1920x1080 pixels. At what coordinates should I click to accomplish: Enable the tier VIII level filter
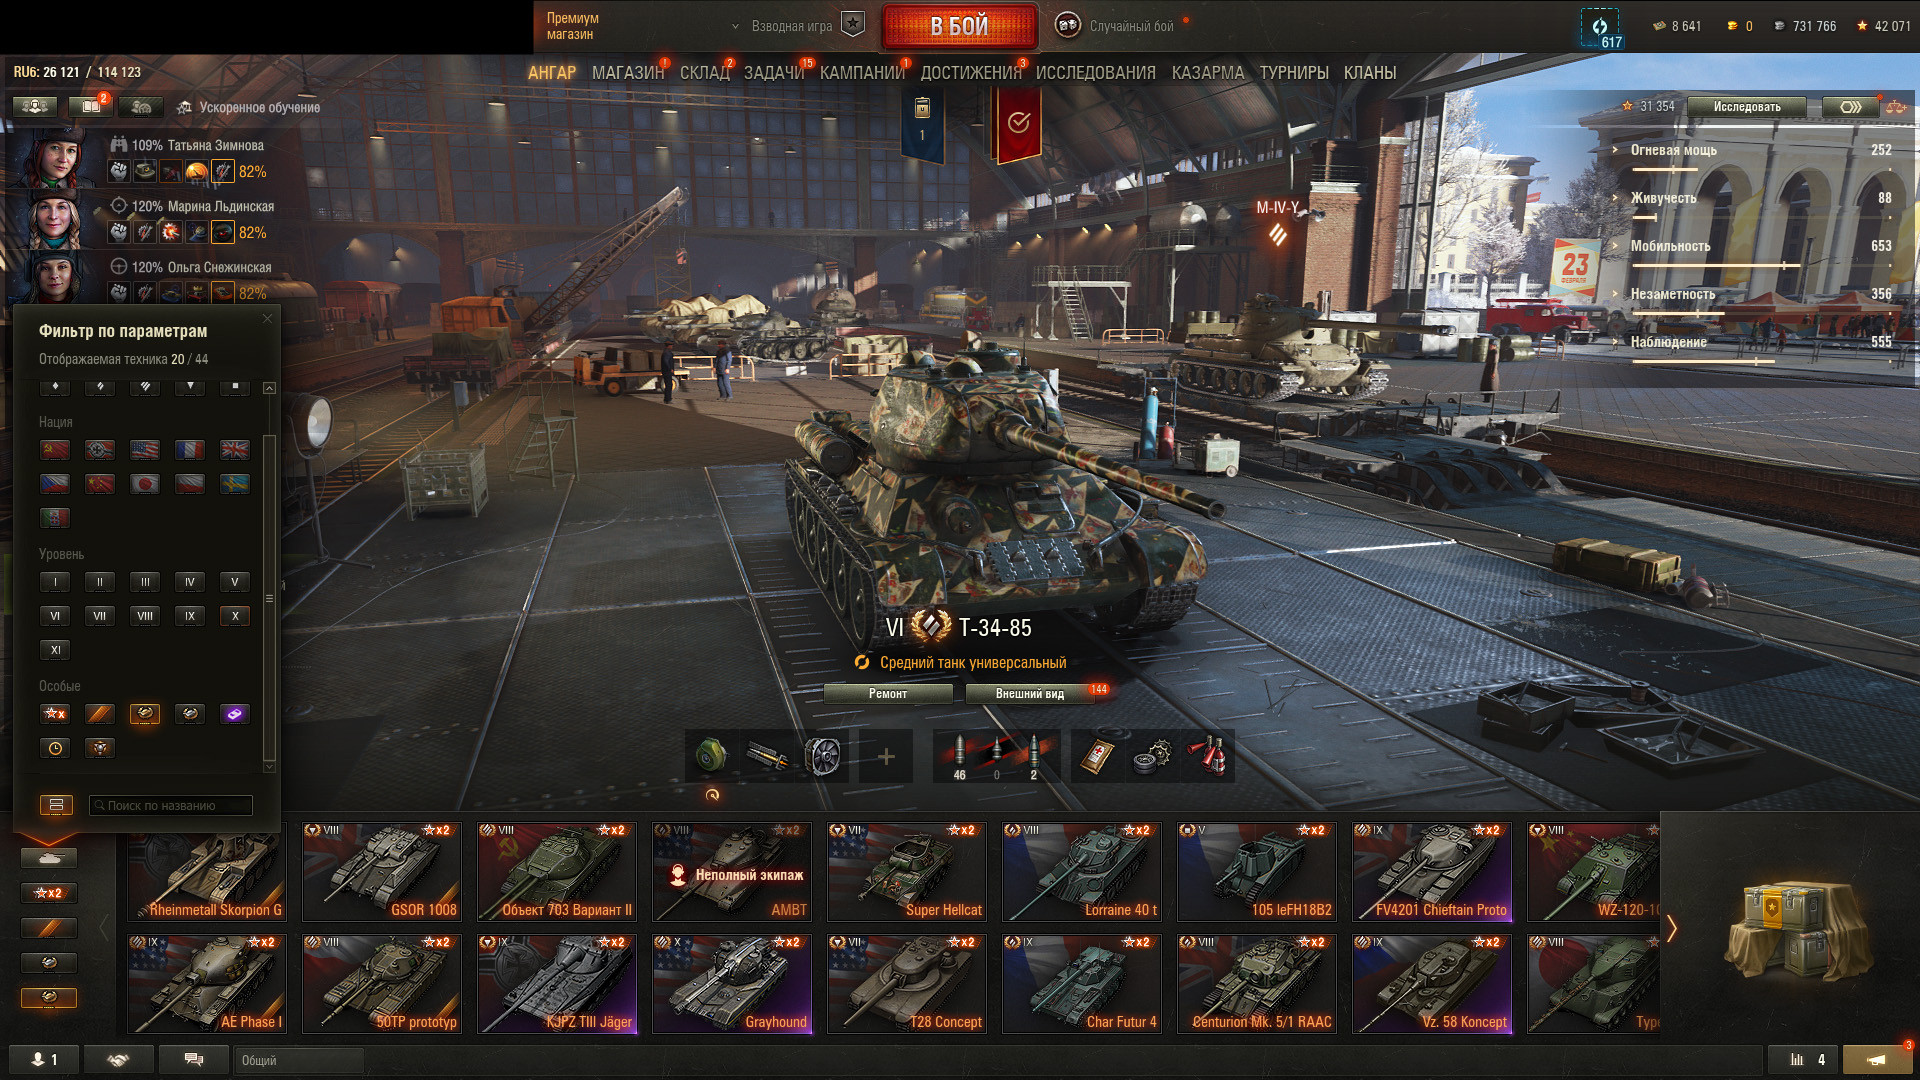click(145, 616)
